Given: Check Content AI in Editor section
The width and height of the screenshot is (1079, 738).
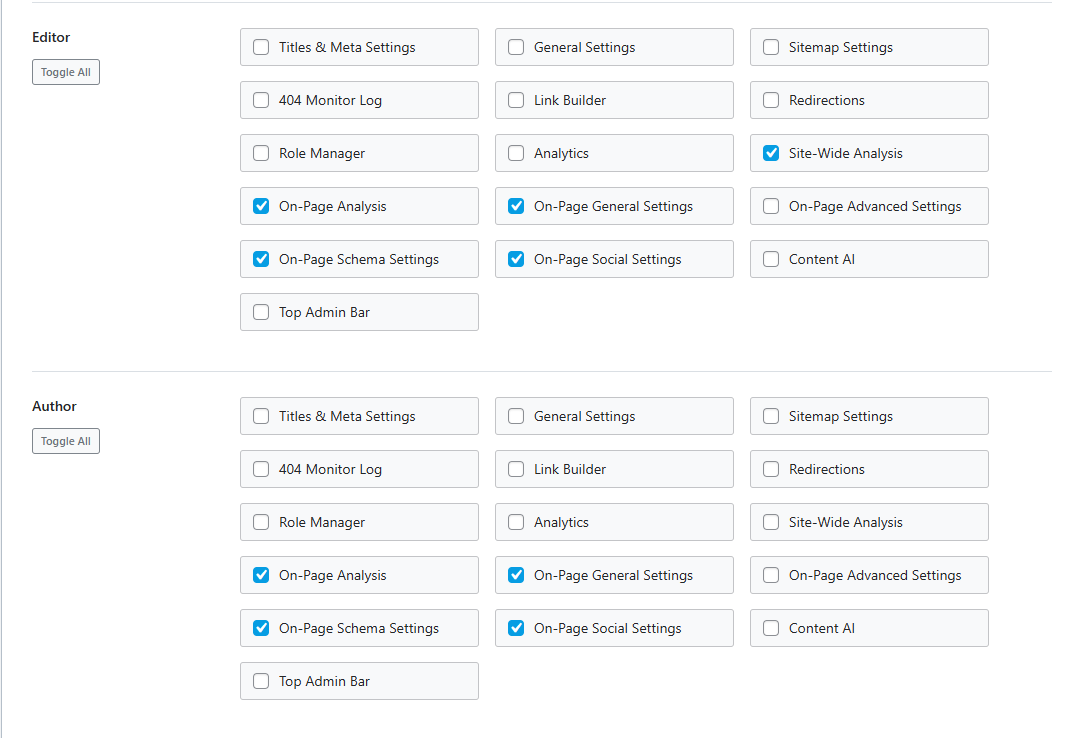Looking at the screenshot, I should [x=771, y=259].
